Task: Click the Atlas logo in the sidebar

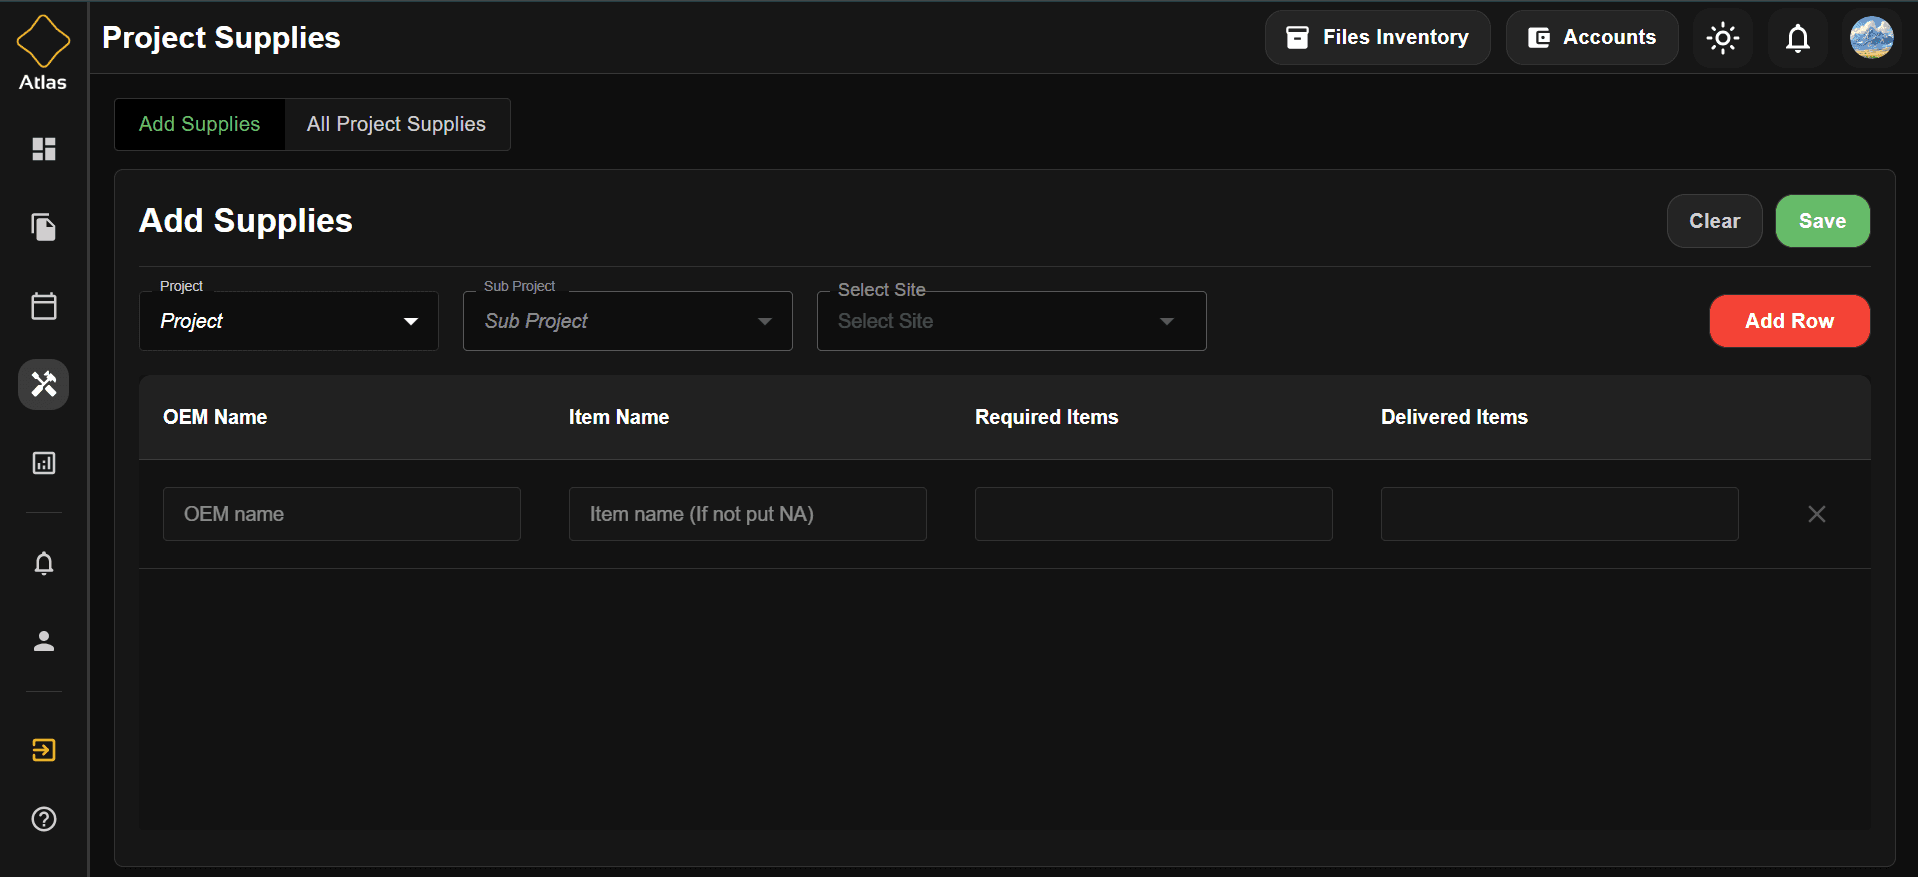Action: (x=43, y=53)
